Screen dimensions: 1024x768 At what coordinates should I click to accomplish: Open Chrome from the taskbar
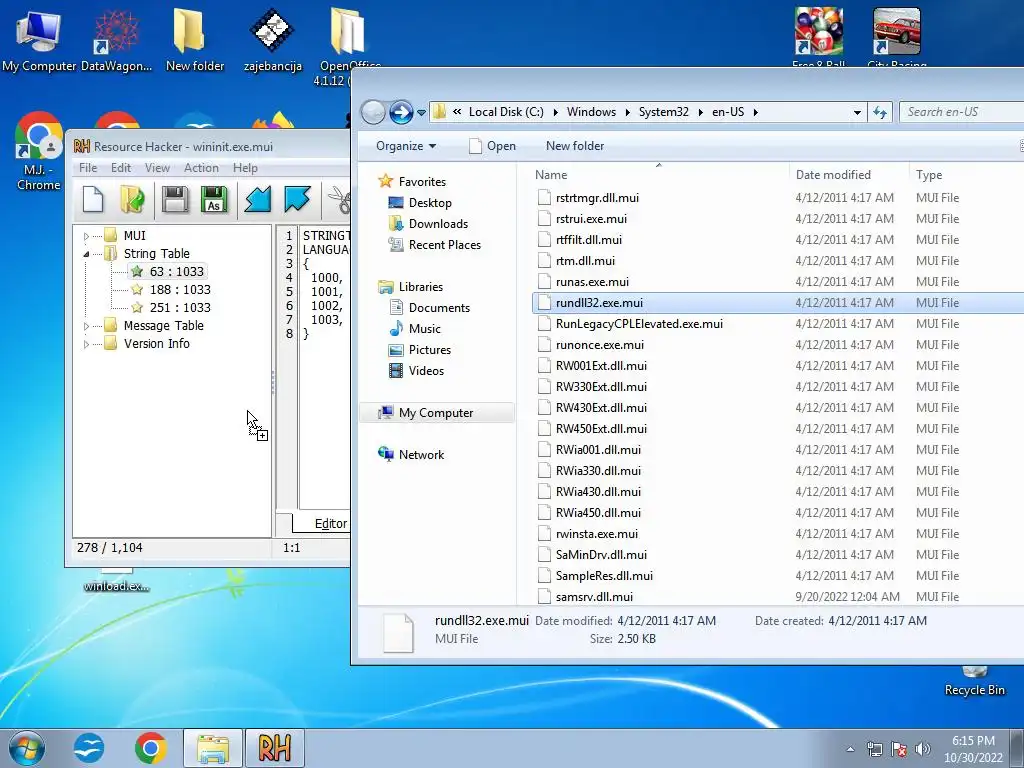pyautogui.click(x=151, y=748)
